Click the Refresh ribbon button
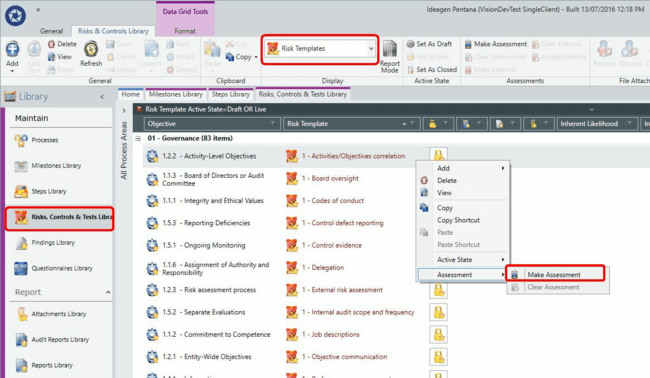Screen dimensions: 650x378 91,54
